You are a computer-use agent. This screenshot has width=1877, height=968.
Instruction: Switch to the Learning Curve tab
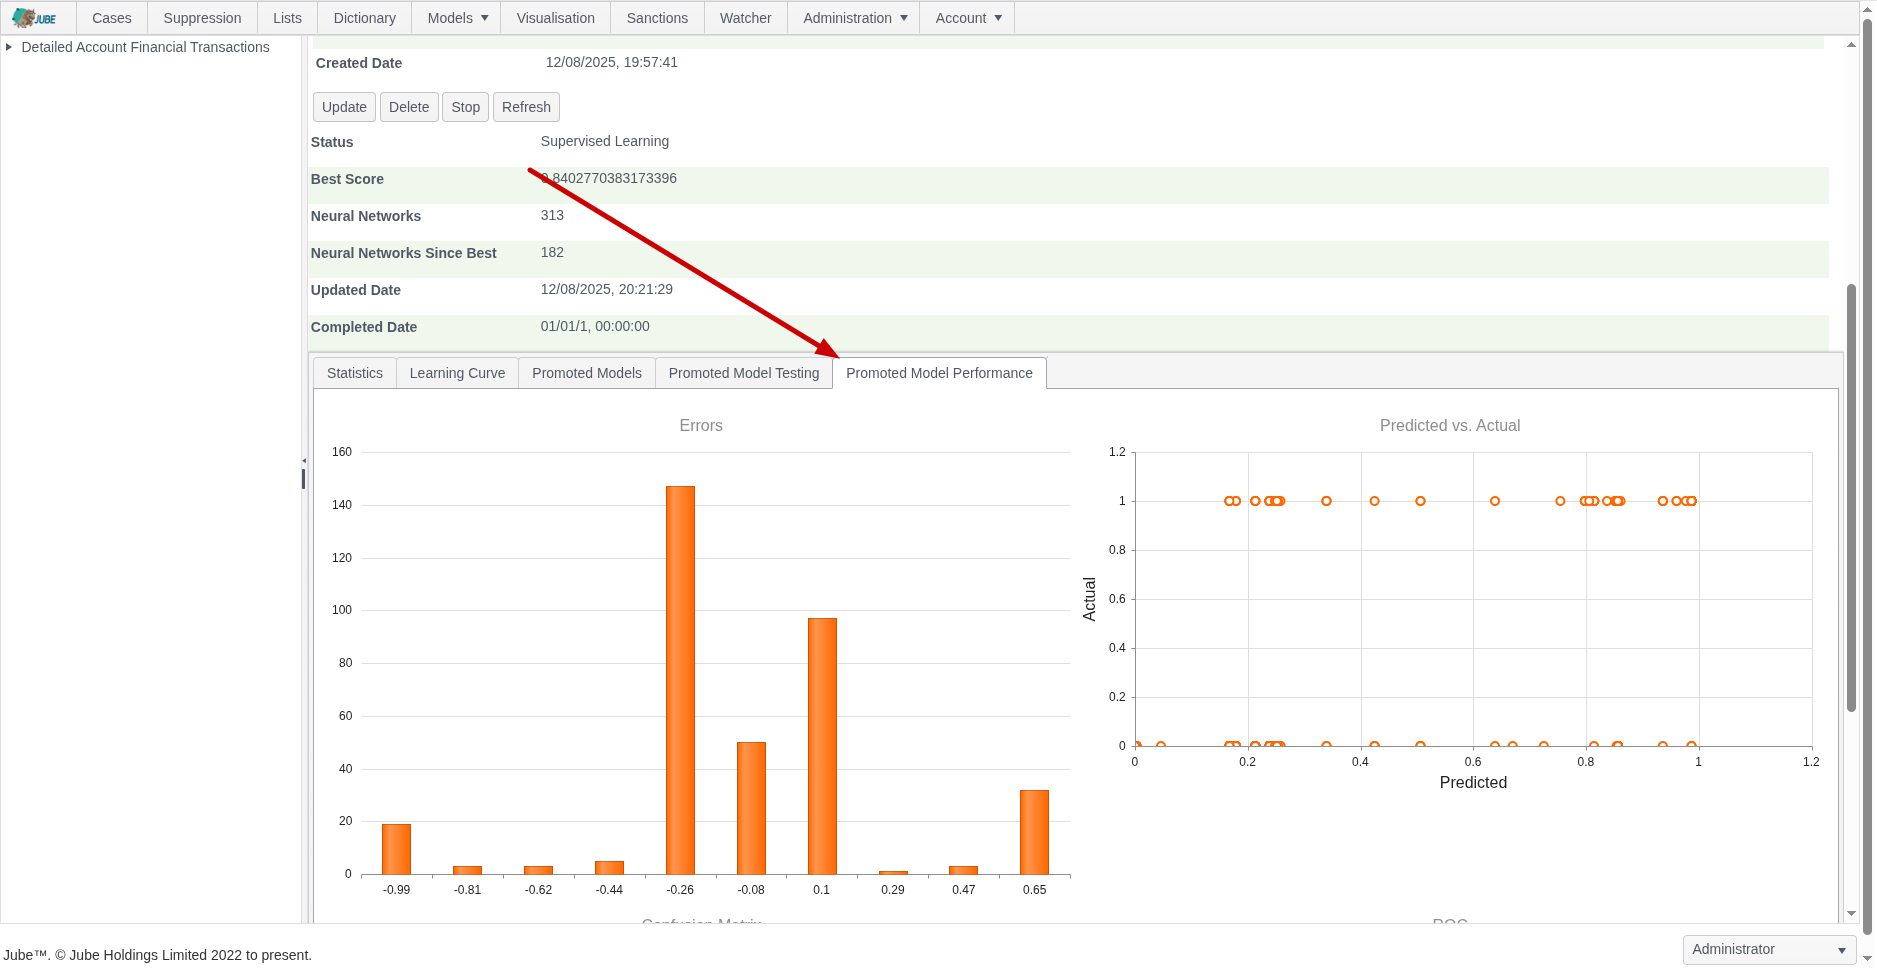(457, 373)
